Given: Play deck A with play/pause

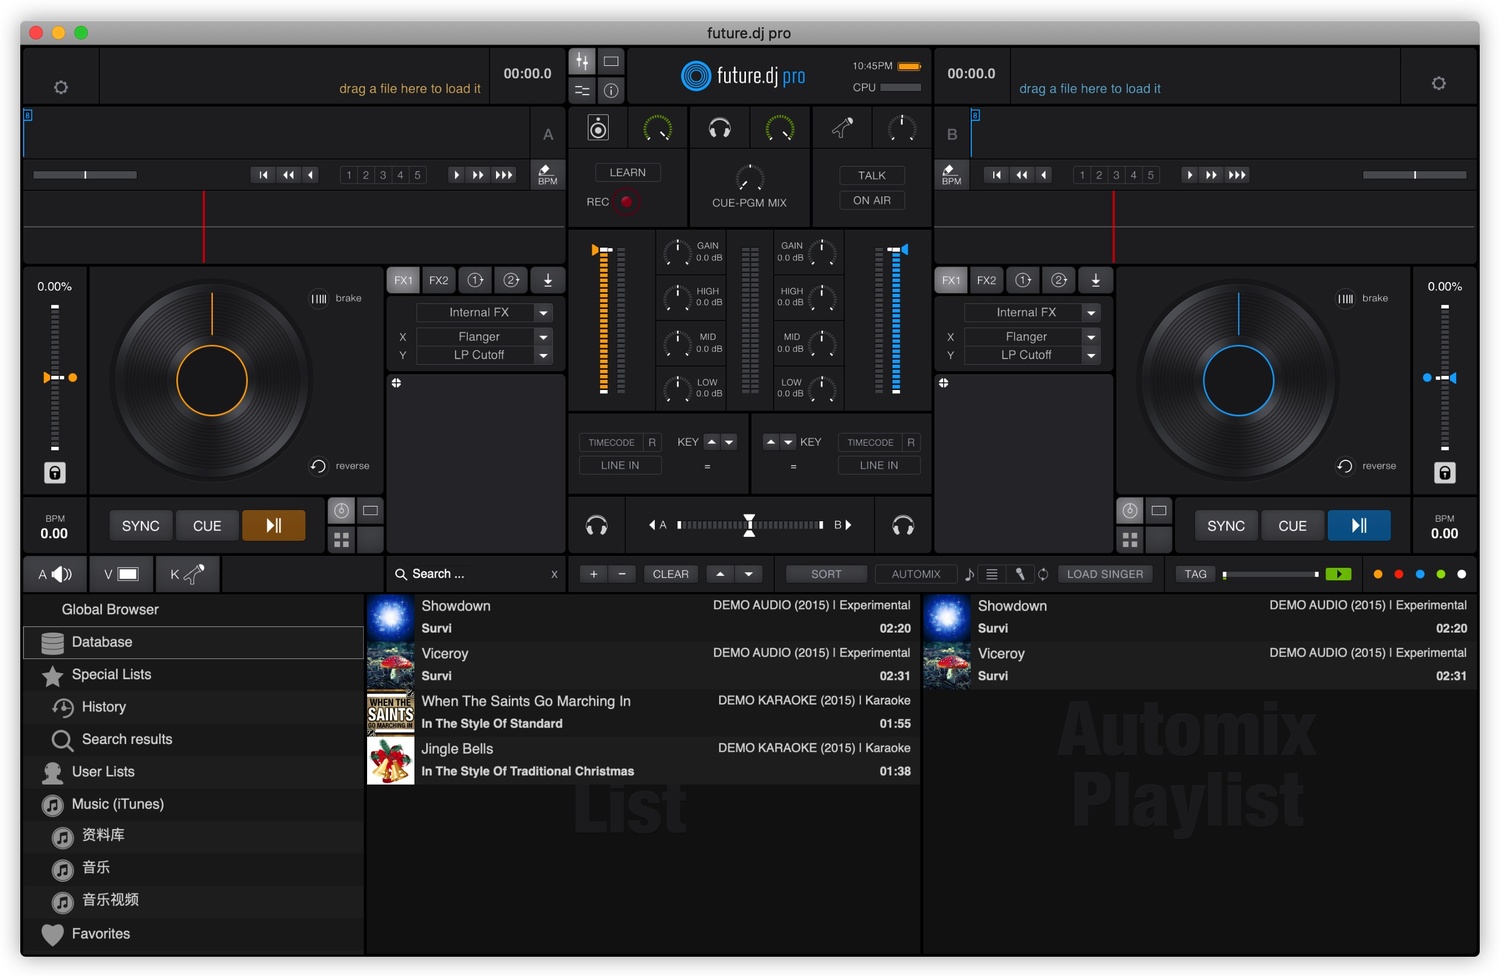Looking at the screenshot, I should click(x=273, y=526).
